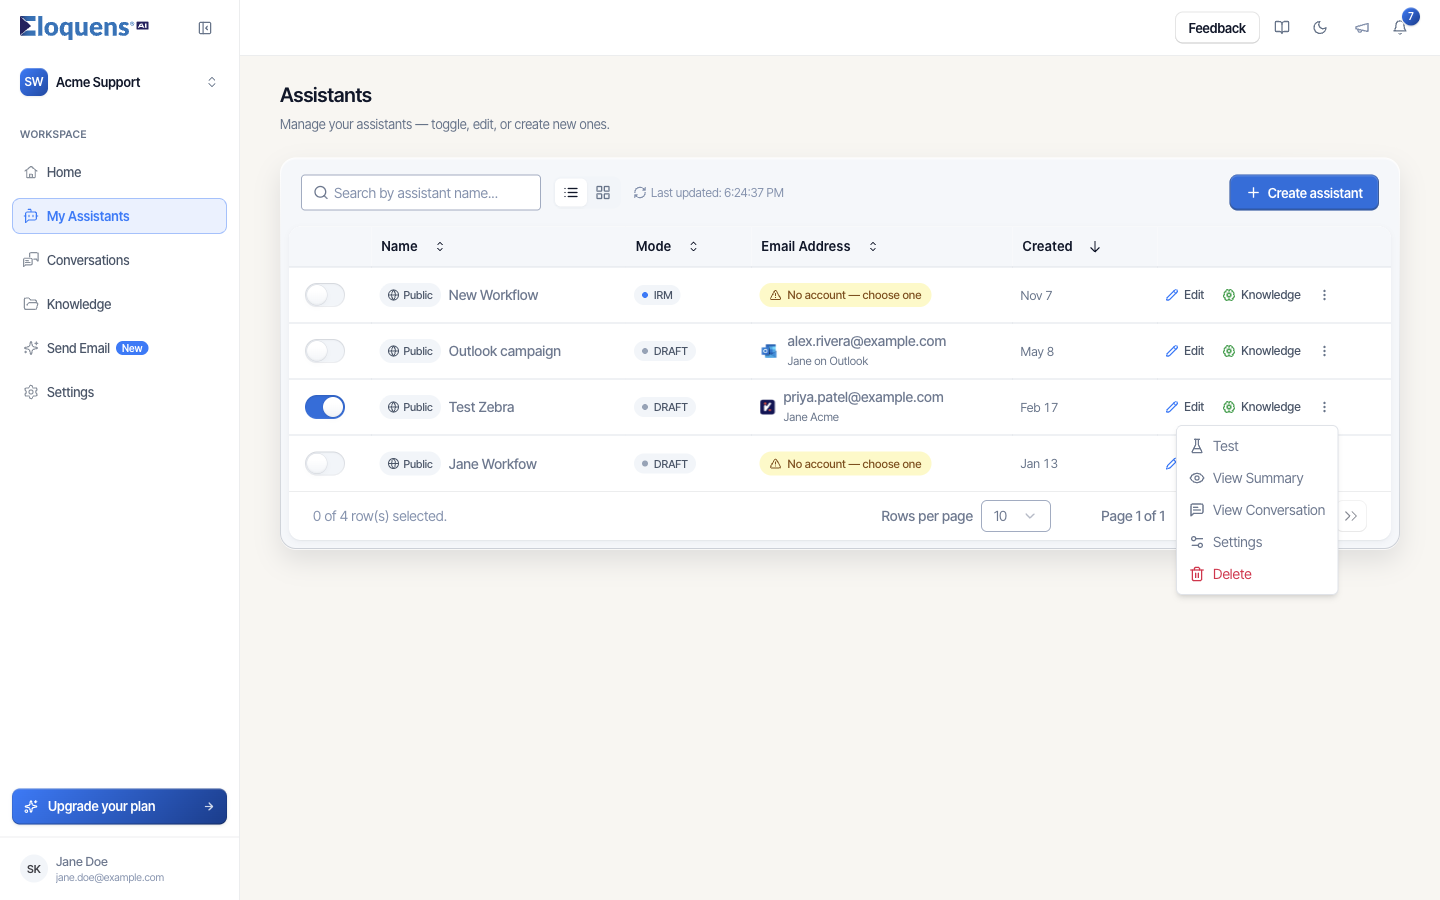Go to Send Email in sidebar
Viewport: 1440px width, 900px height.
point(119,348)
